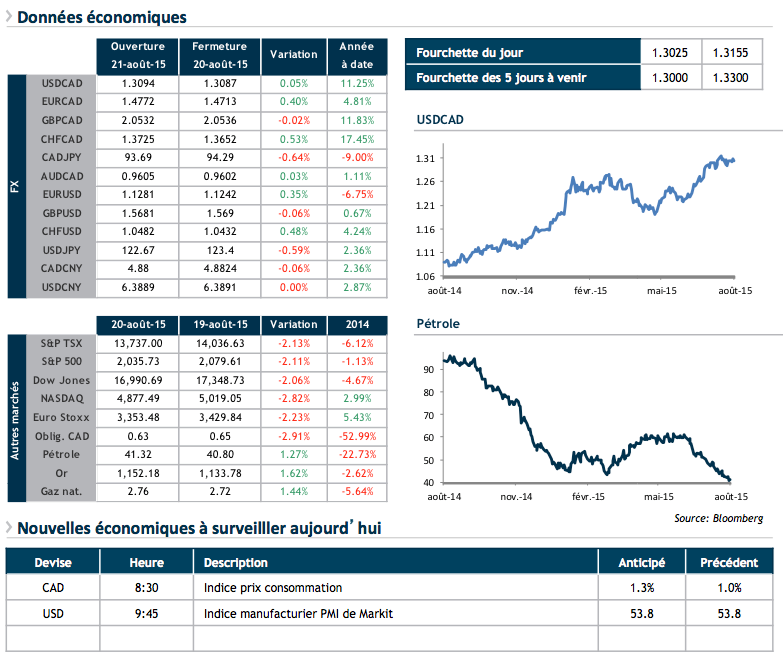Viewport: 783px width, 657px height.
Task: Select the vertical Autres marchés sidebar label
Action: point(15,416)
